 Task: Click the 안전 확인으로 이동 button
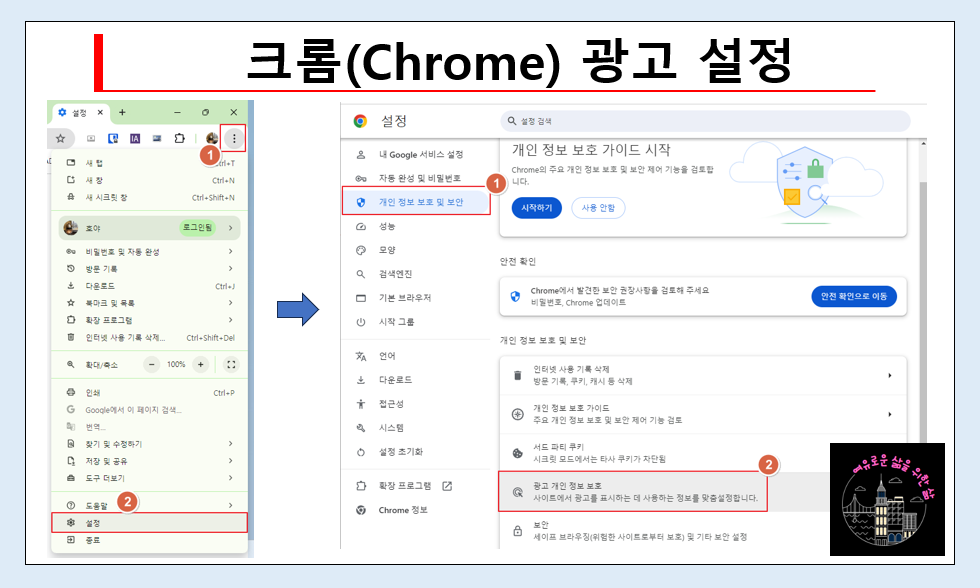[854, 296]
